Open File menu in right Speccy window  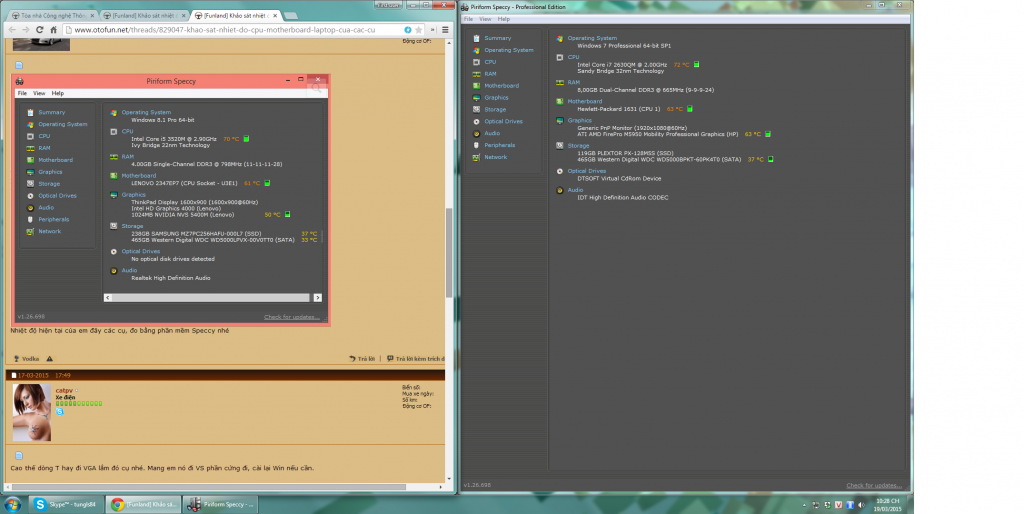468,19
